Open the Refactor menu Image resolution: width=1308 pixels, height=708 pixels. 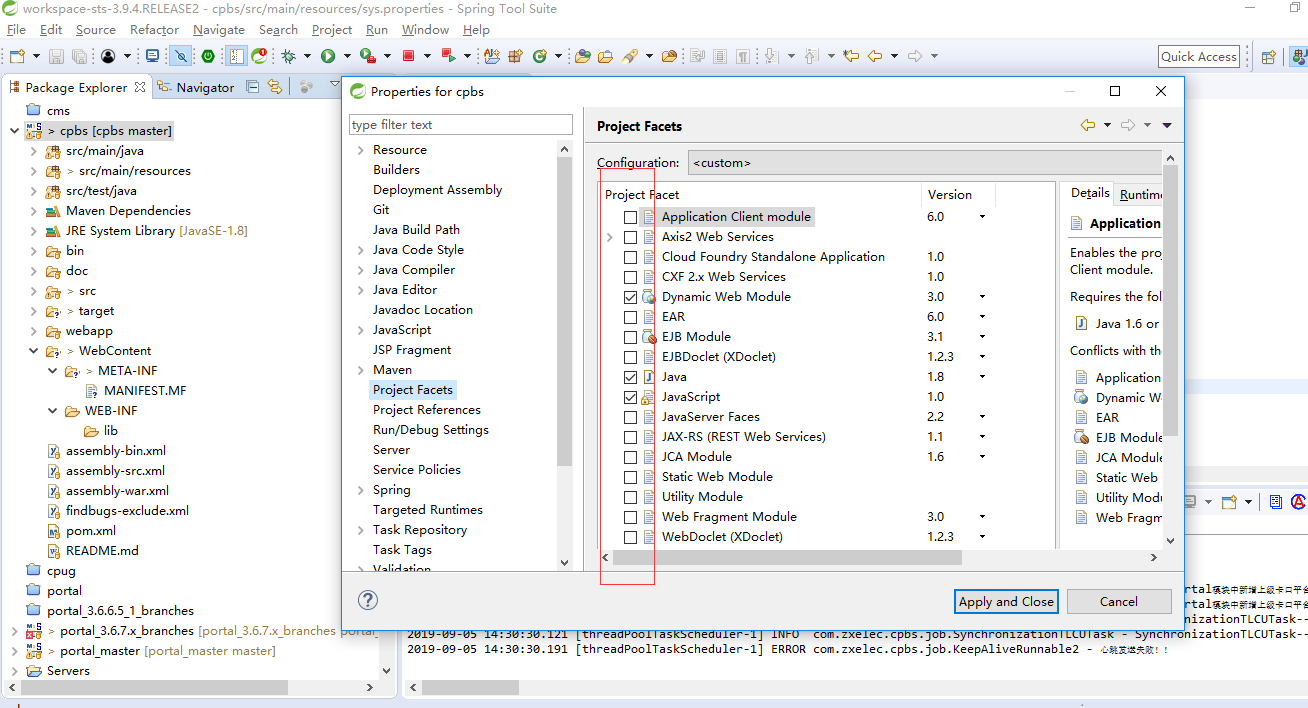coord(154,30)
